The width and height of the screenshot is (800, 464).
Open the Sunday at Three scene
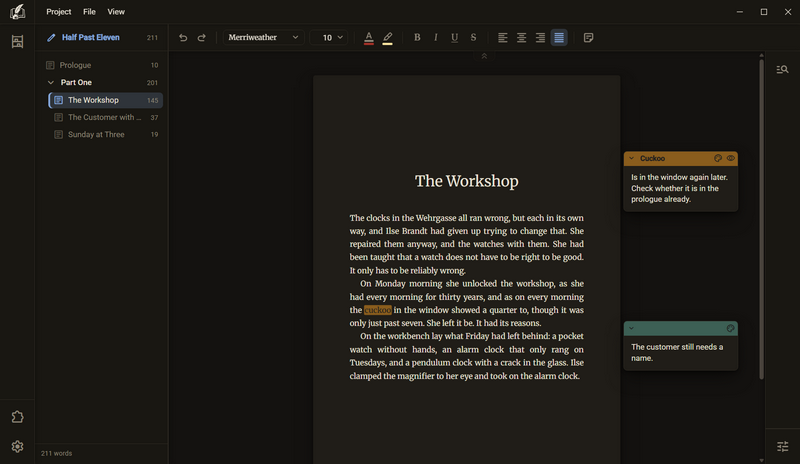pos(106,134)
